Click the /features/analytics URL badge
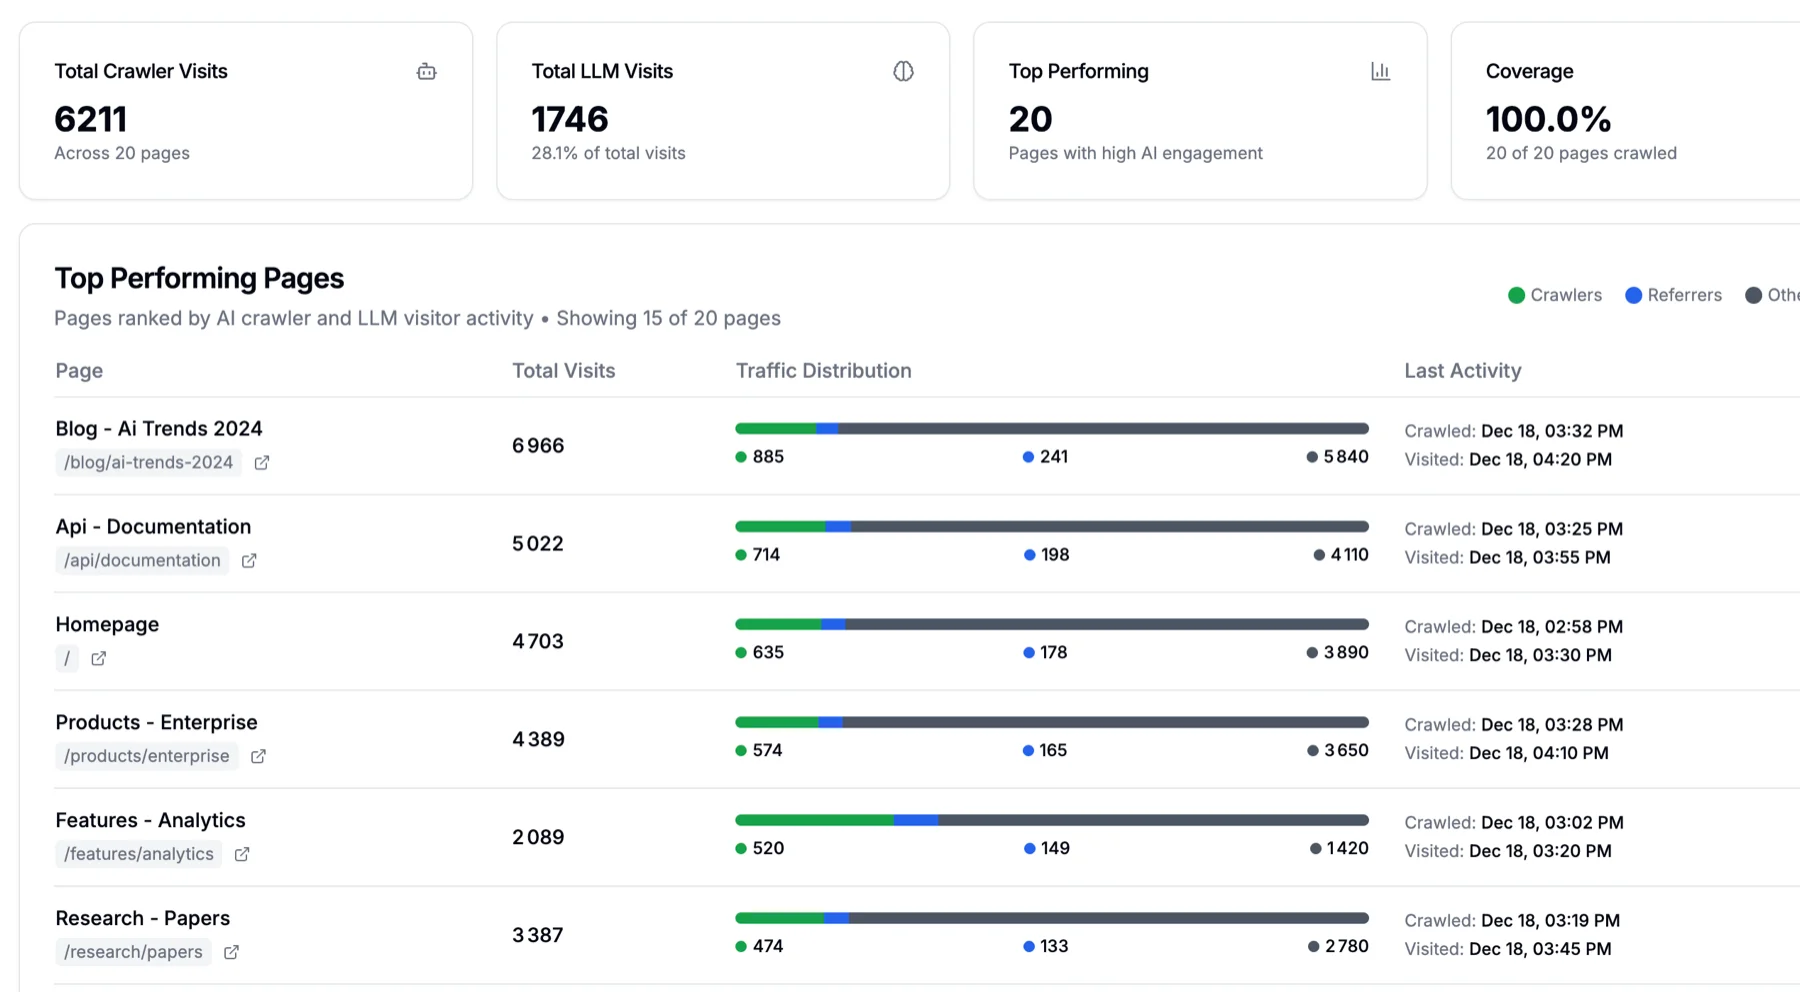This screenshot has height=992, width=1800. pyautogui.click(x=138, y=854)
